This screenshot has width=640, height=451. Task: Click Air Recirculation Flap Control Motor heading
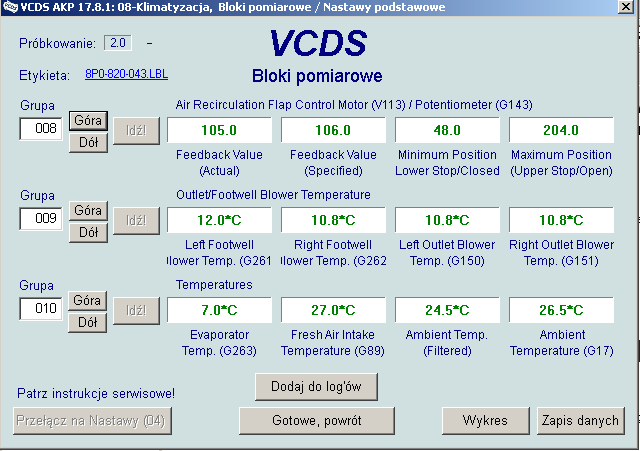[354, 105]
